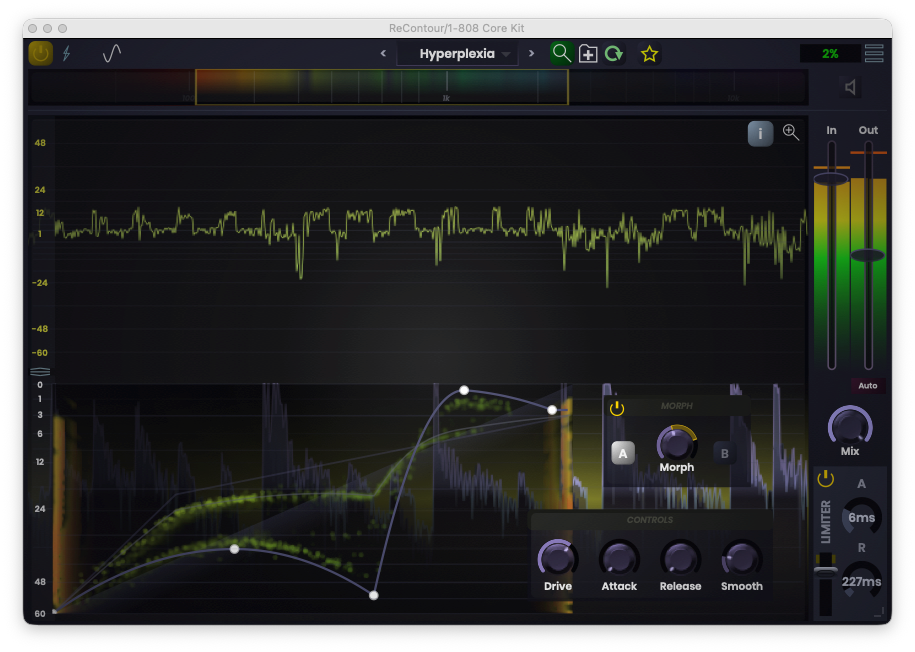This screenshot has height=652, width=915.
Task: Click the green reload preset icon
Action: (x=613, y=54)
